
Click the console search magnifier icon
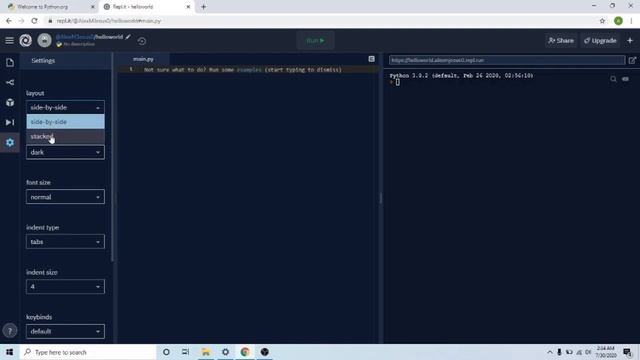tap(613, 79)
